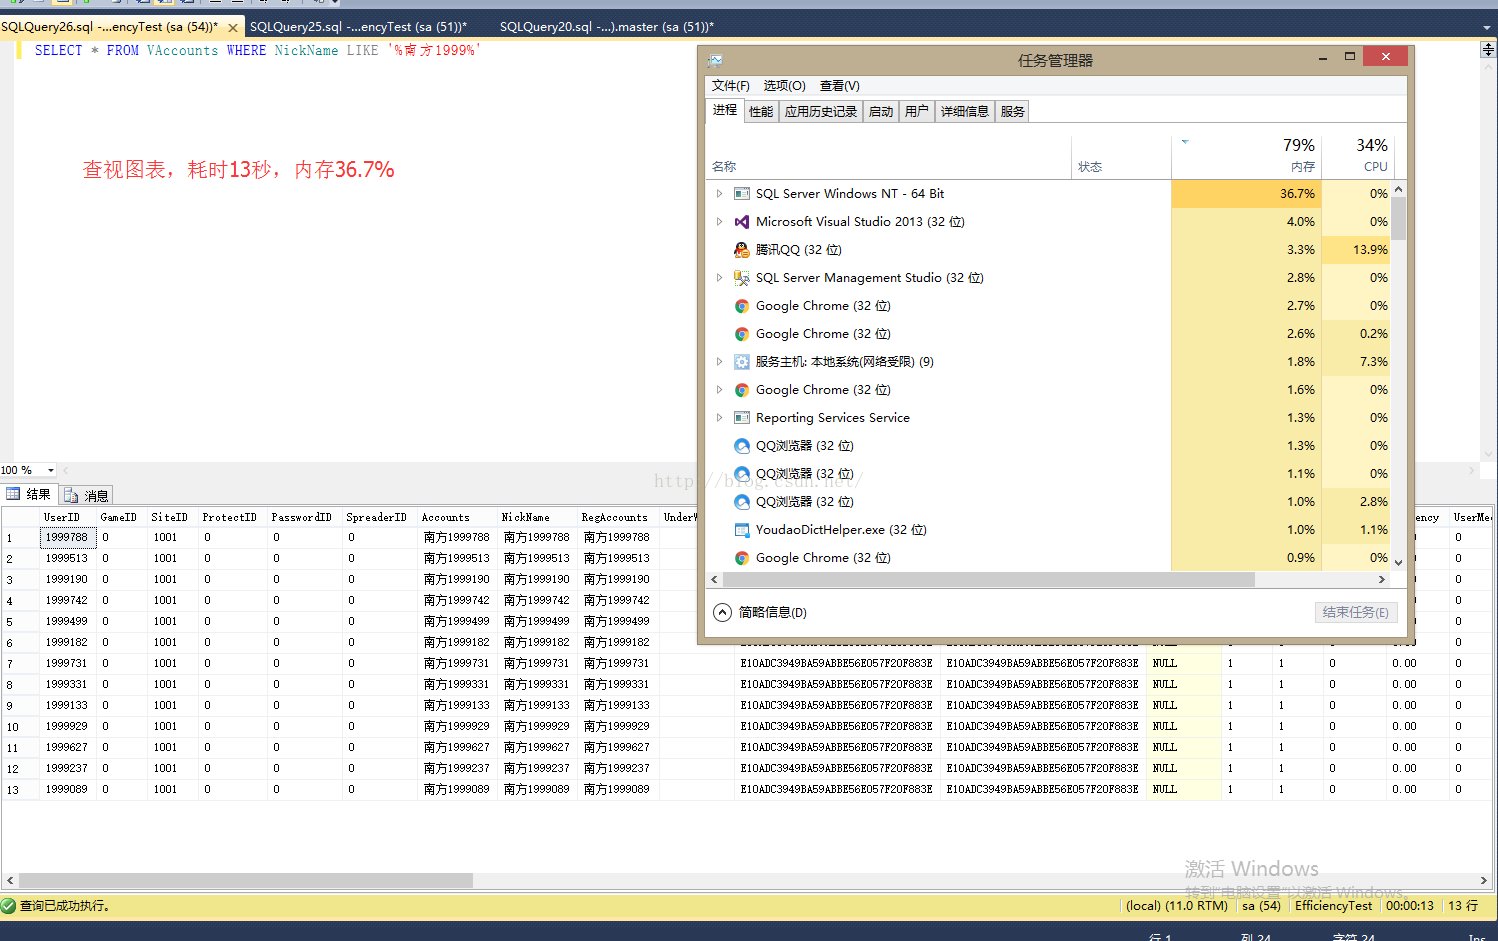Click the Chrome icon in the 2.7% memory row
1498x941 pixels.
coord(742,306)
